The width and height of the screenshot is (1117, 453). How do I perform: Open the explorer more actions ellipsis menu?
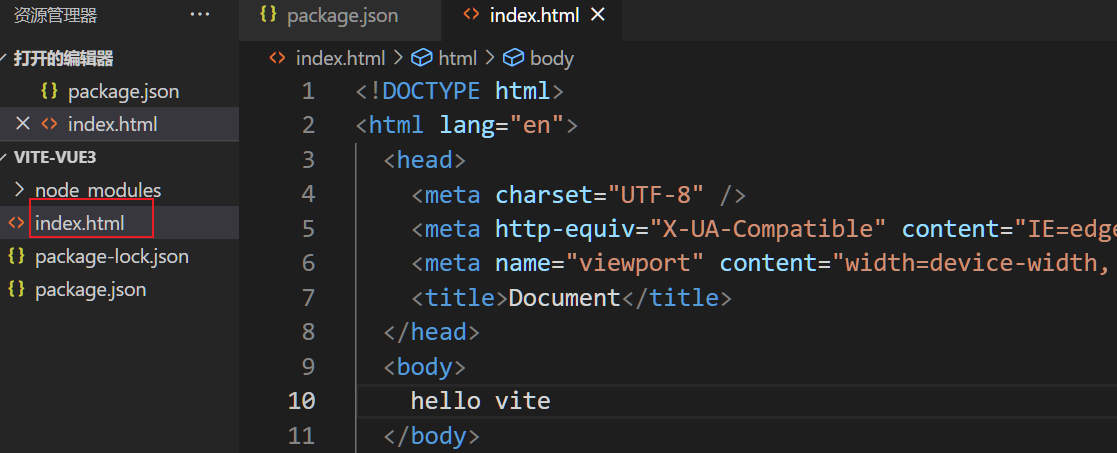(200, 15)
